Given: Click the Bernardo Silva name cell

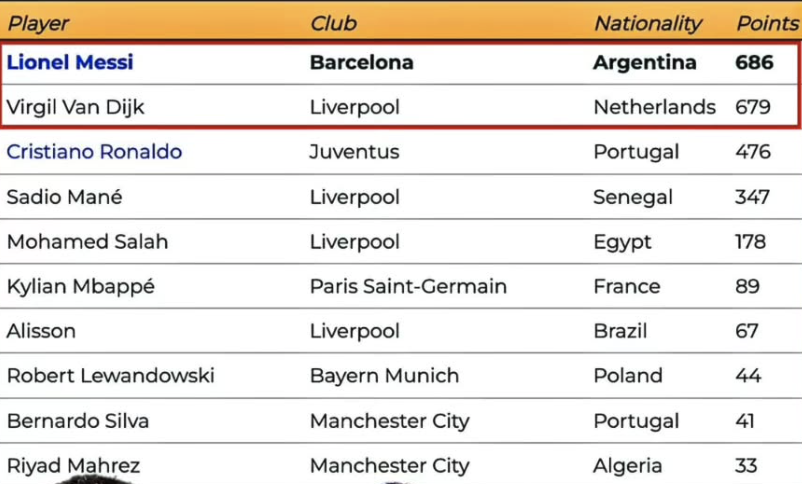Looking at the screenshot, I should click(x=78, y=421).
